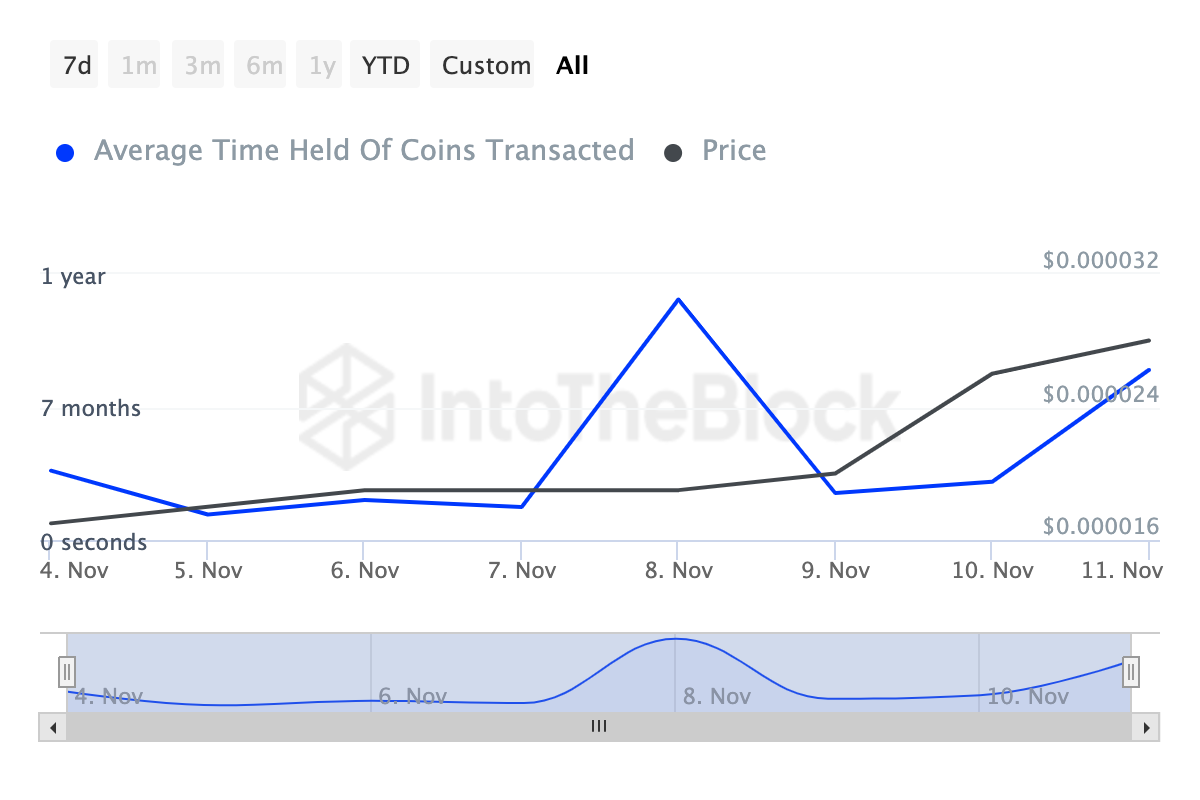Screen dimensions: 1200x800
Task: Click the right navigator range handle
Action: point(1131,670)
